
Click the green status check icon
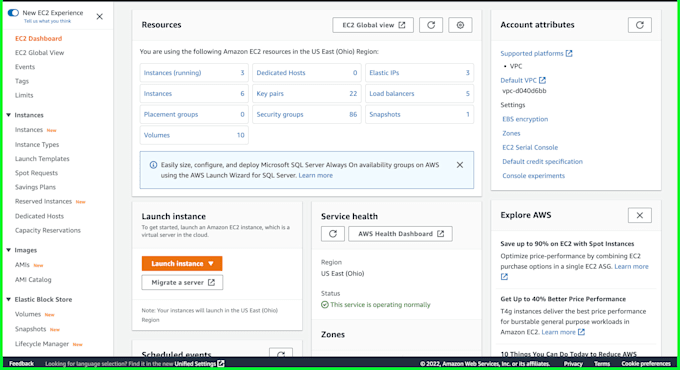[324, 305]
